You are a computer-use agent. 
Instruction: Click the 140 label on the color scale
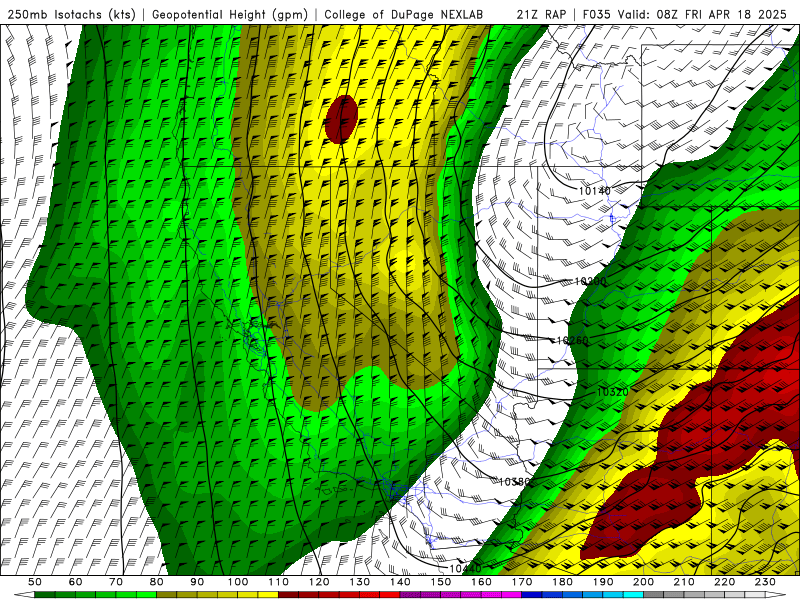[x=401, y=582]
